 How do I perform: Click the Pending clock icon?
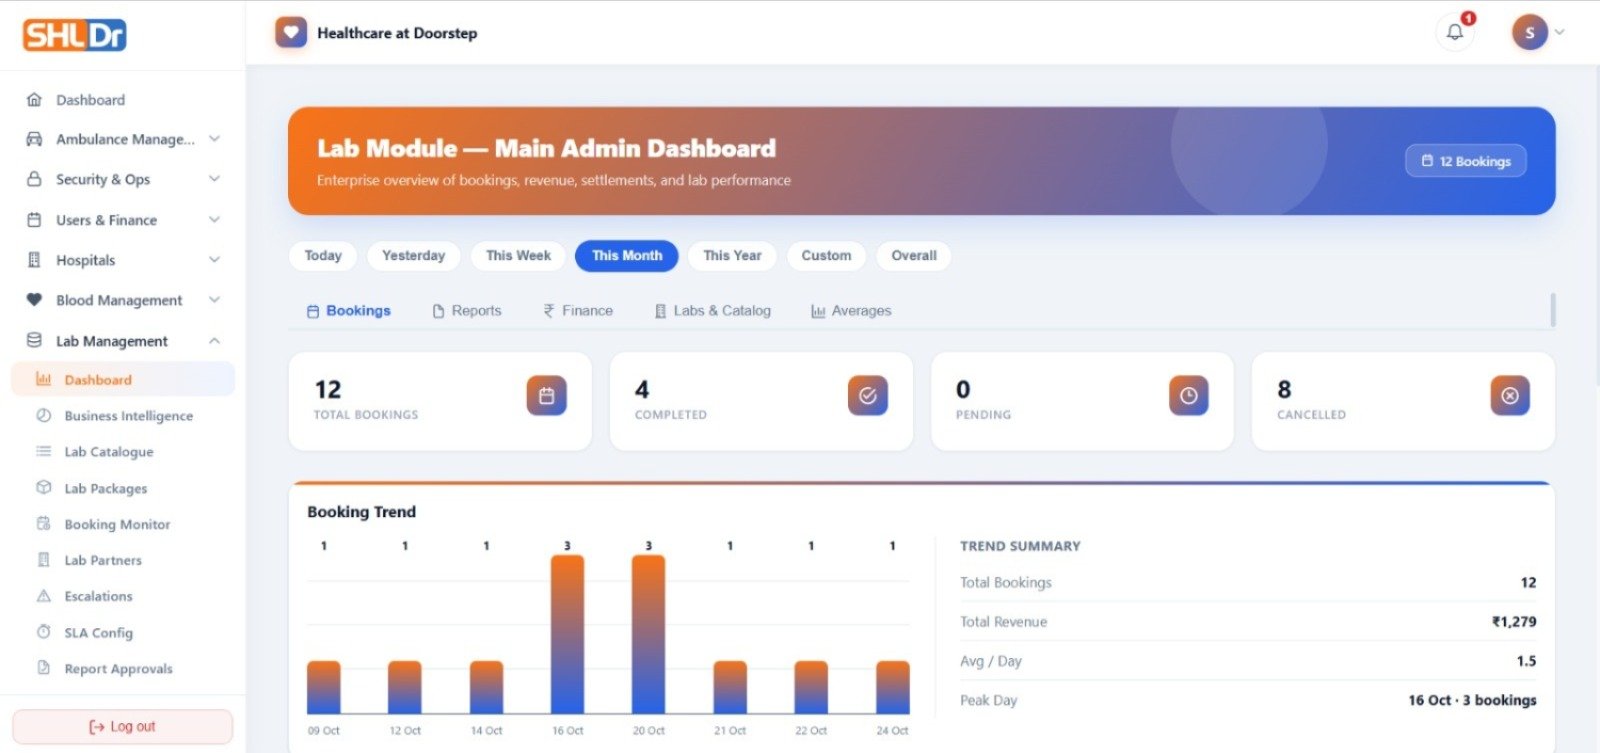tap(1189, 396)
